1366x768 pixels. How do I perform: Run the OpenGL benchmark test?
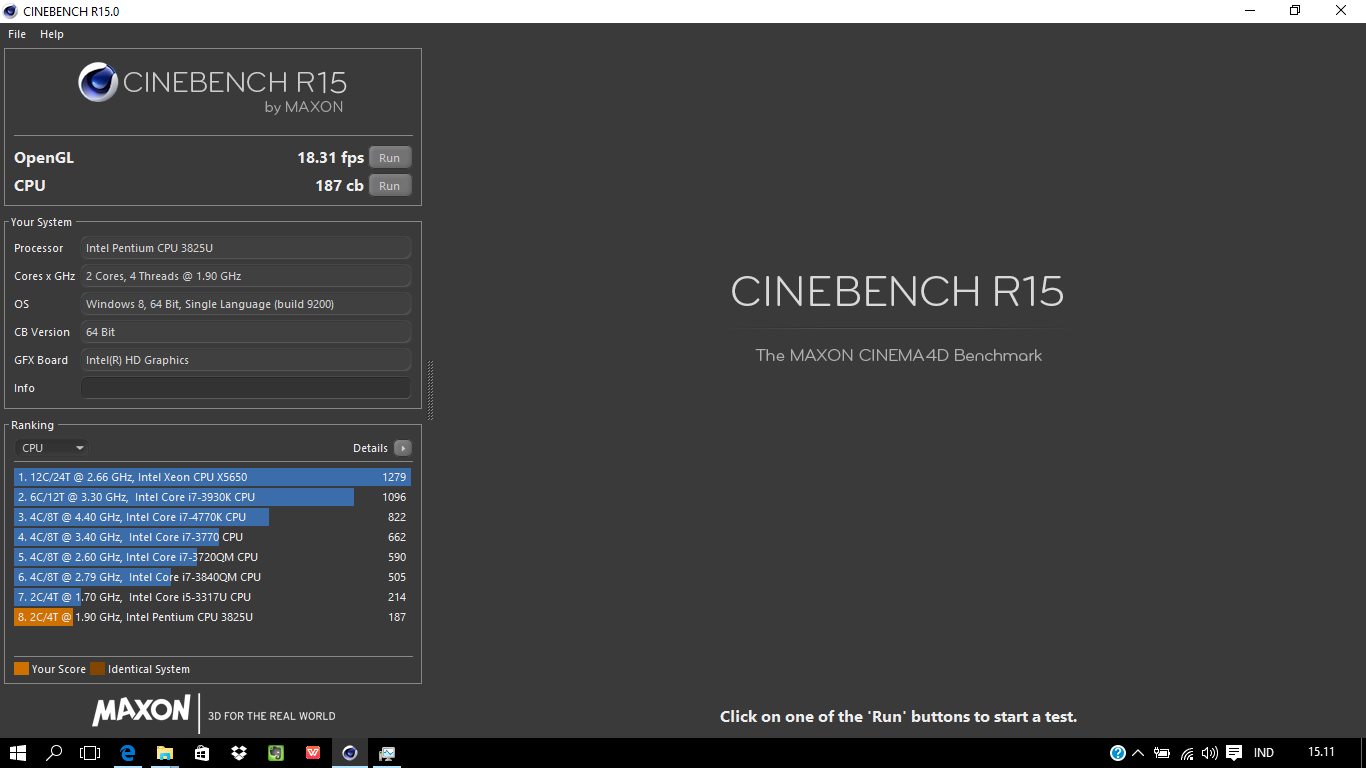(390, 158)
